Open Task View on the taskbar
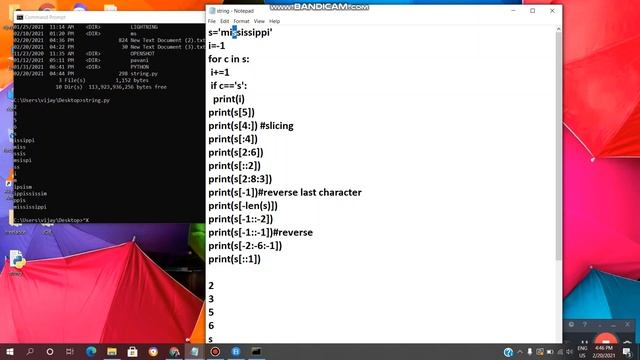640x360 pixels. point(70,351)
